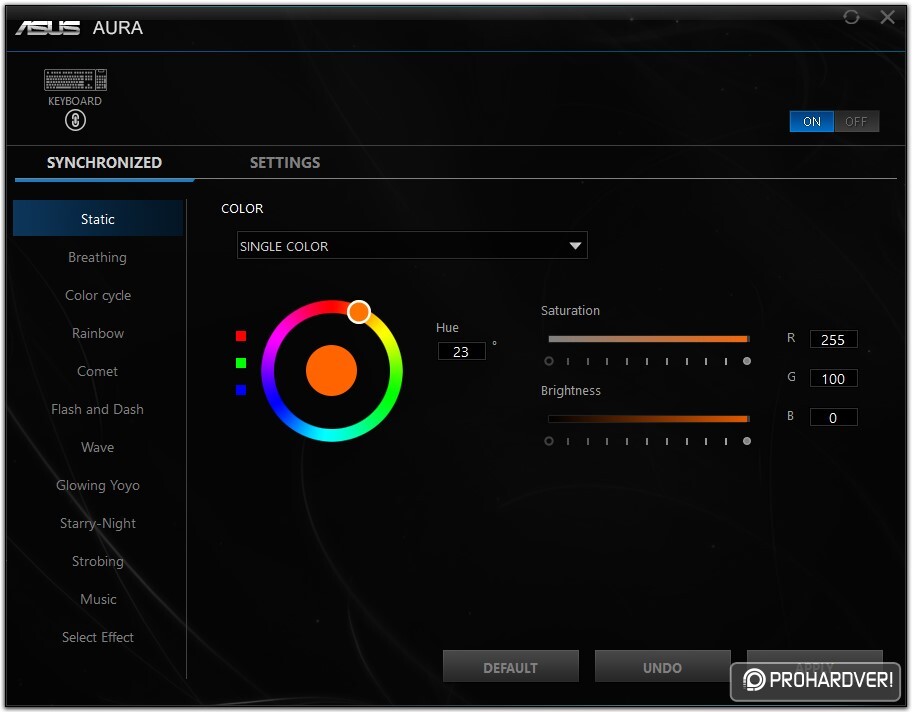Choose the Strobing effect

(98, 561)
